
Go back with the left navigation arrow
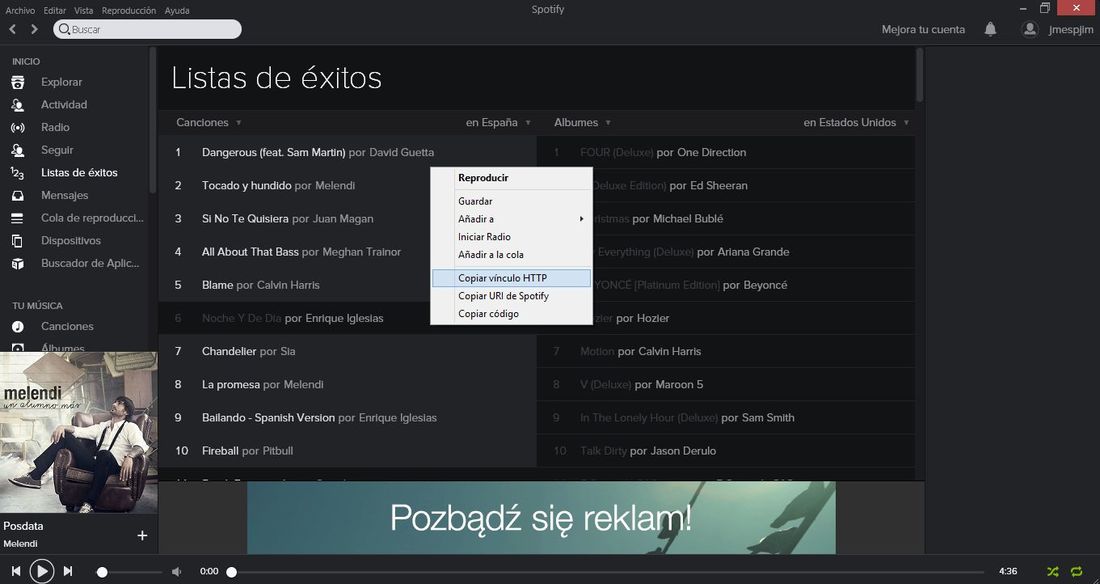[13, 29]
